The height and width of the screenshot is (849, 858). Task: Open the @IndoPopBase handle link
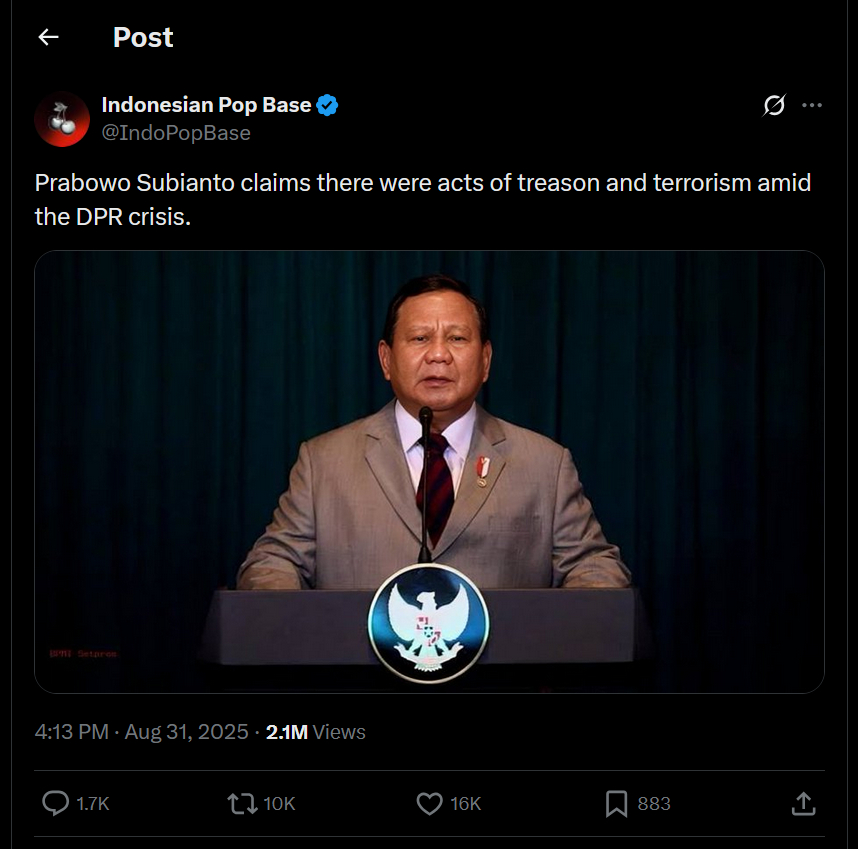click(x=176, y=133)
